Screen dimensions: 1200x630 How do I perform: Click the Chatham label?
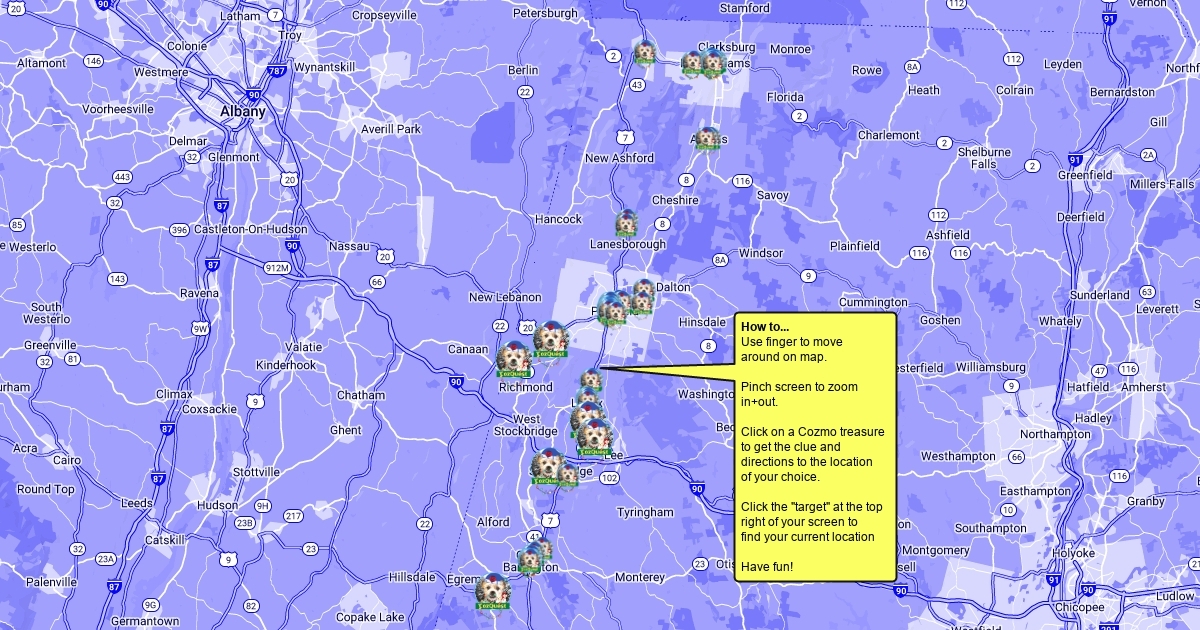(360, 395)
